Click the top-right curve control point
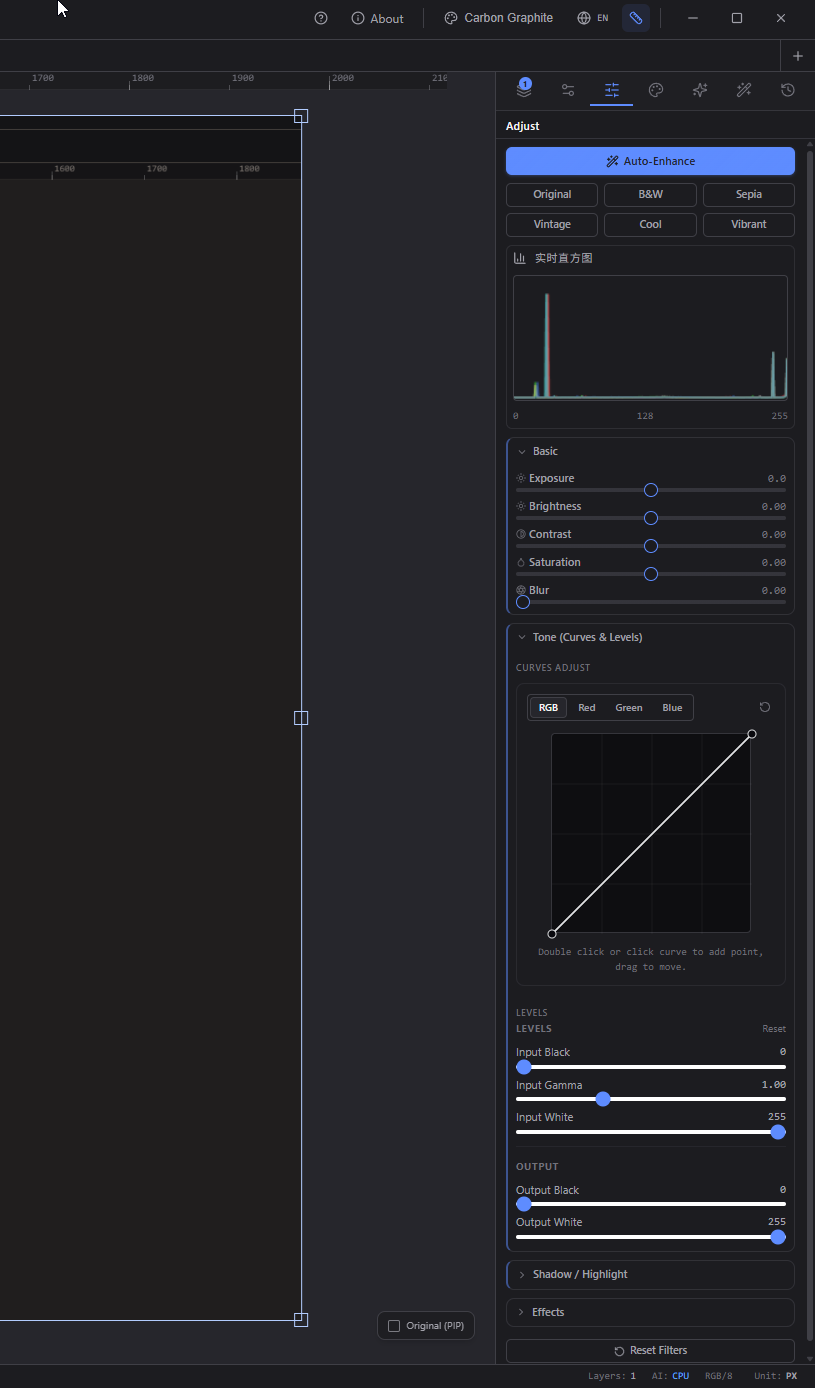 [x=752, y=734]
